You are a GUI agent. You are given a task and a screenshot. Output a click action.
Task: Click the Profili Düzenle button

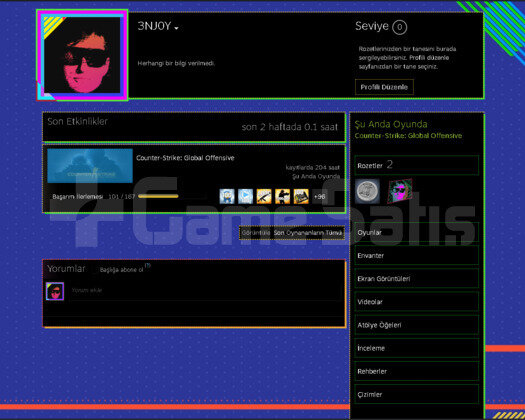pyautogui.click(x=384, y=87)
